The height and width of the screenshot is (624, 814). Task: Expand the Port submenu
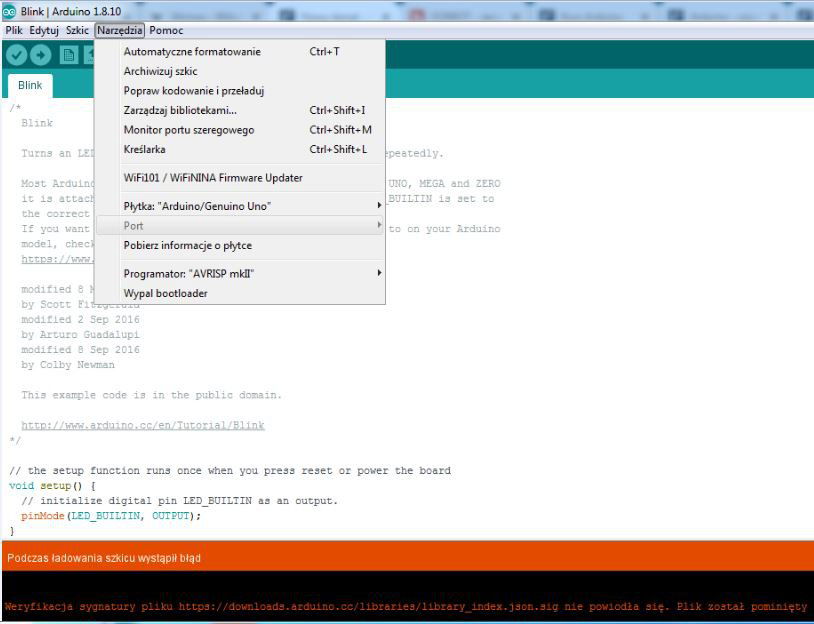pos(240,226)
